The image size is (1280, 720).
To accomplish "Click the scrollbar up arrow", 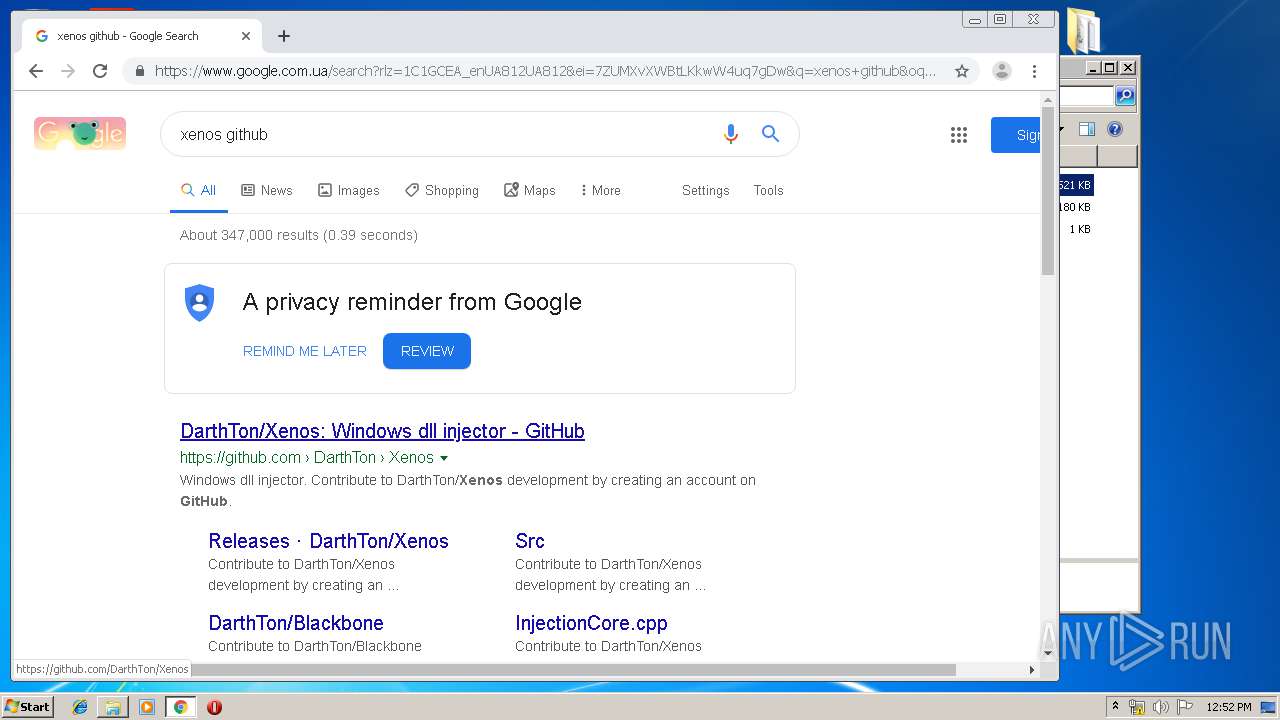I will [1048, 99].
